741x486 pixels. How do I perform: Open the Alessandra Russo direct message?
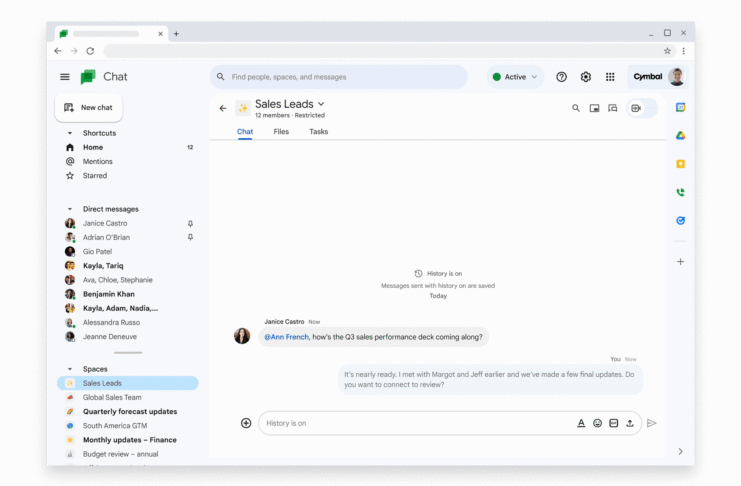(128, 322)
